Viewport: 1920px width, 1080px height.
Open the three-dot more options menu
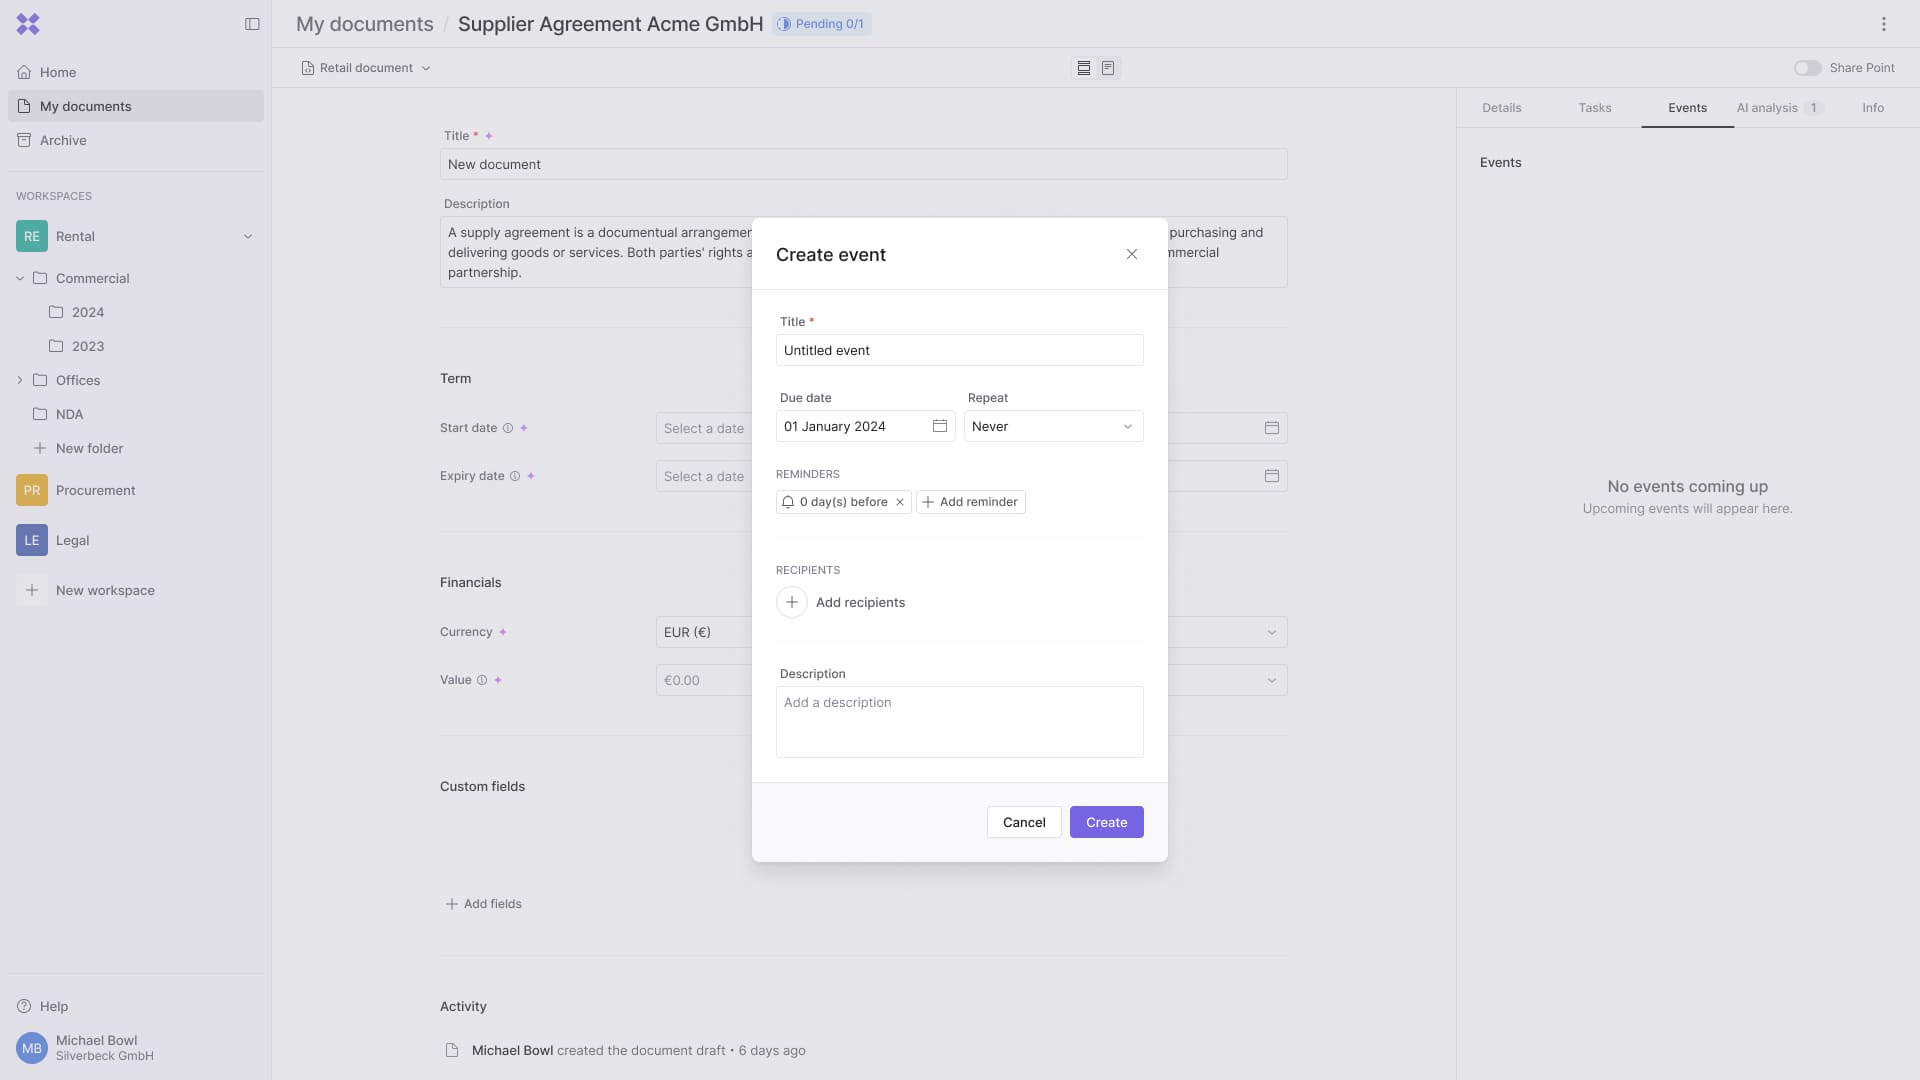[1883, 24]
